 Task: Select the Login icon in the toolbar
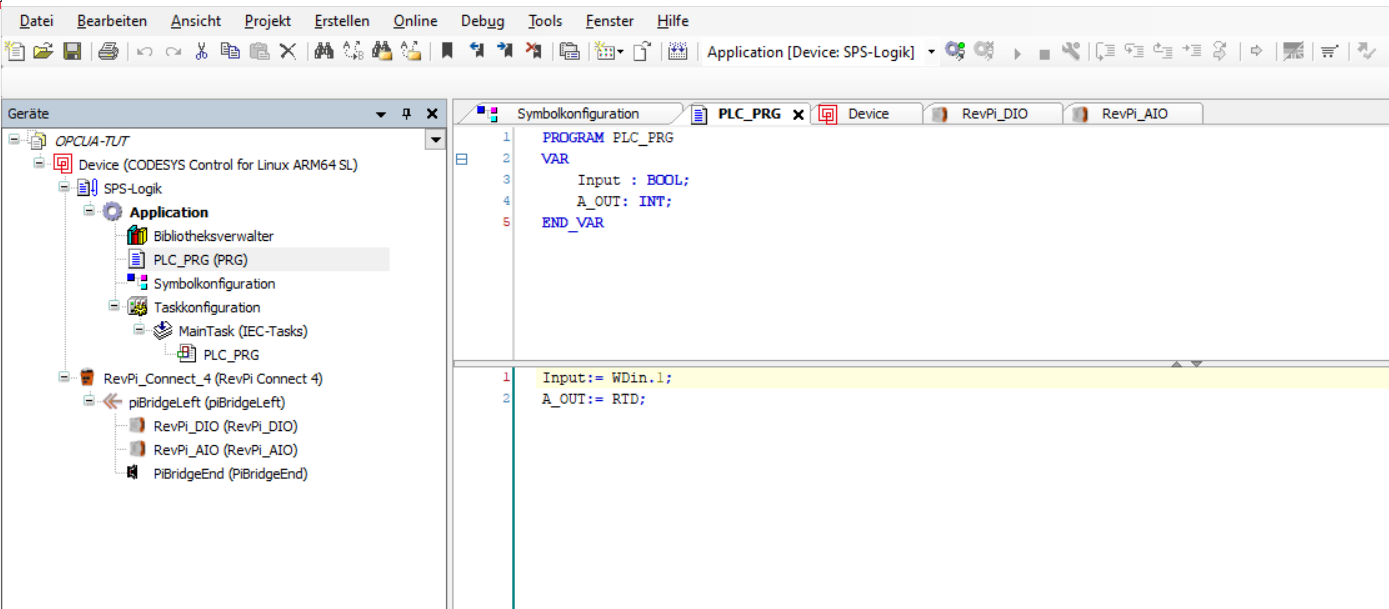coord(953,51)
